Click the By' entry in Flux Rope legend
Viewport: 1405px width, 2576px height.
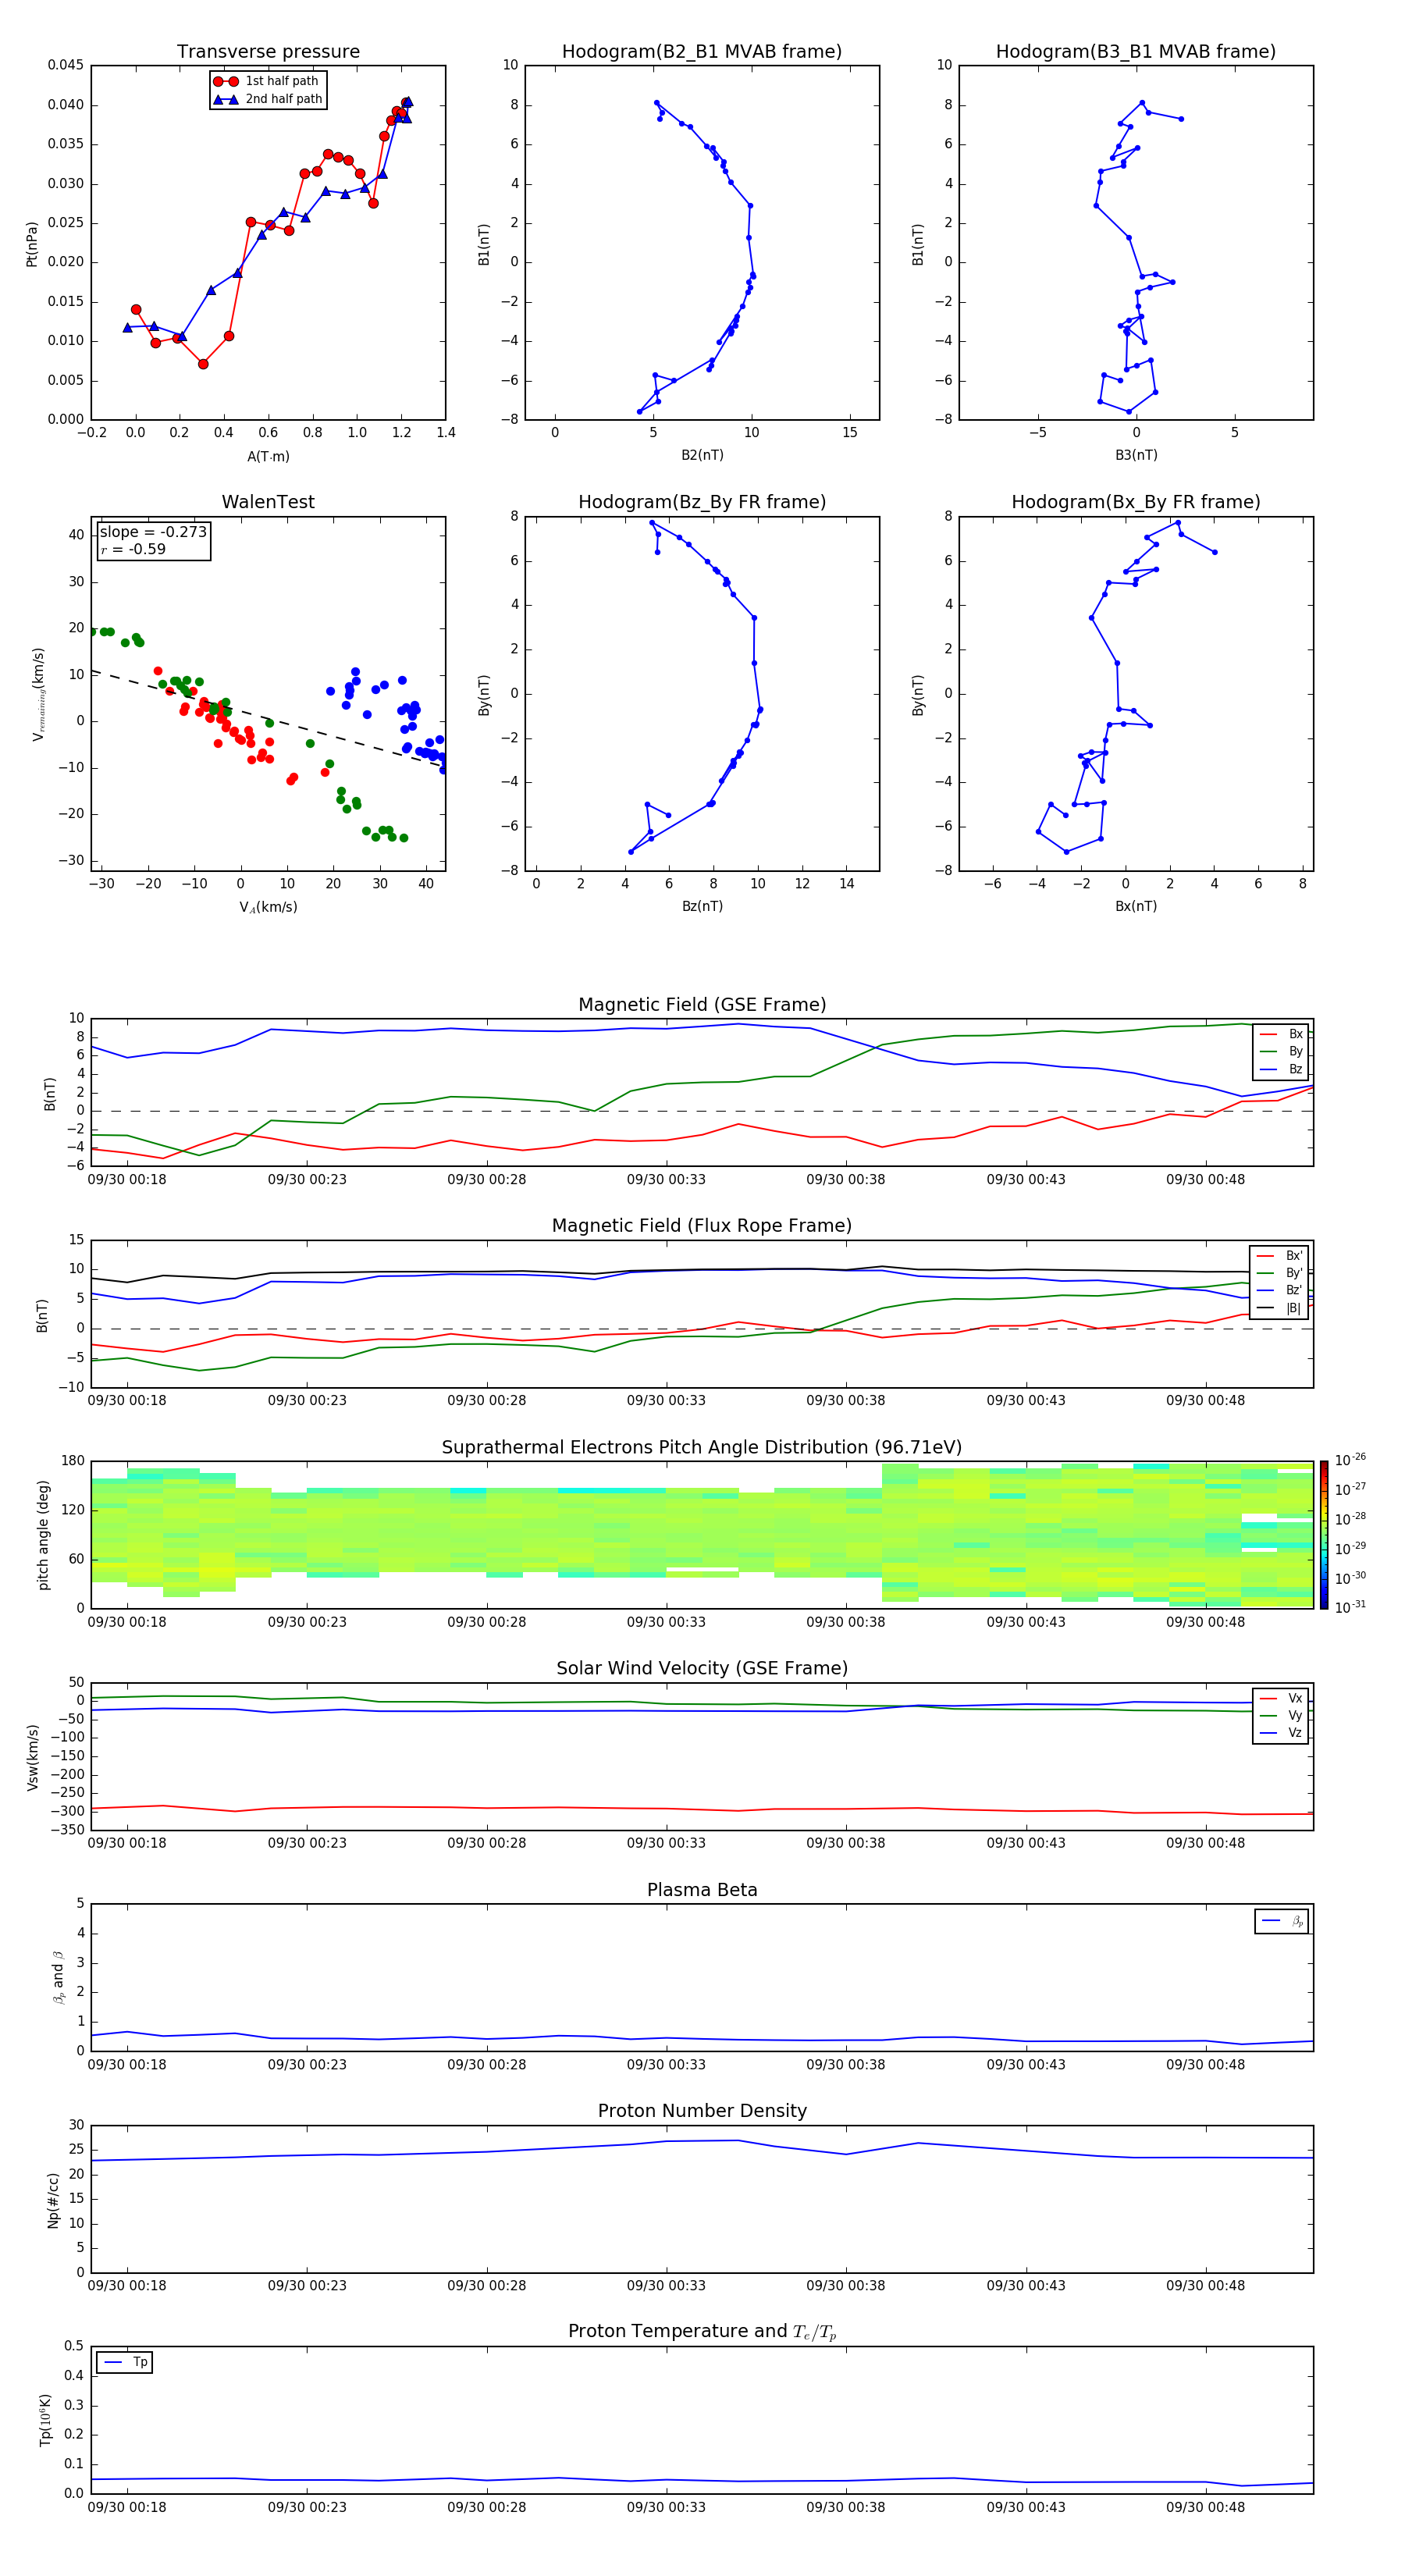point(1279,1273)
